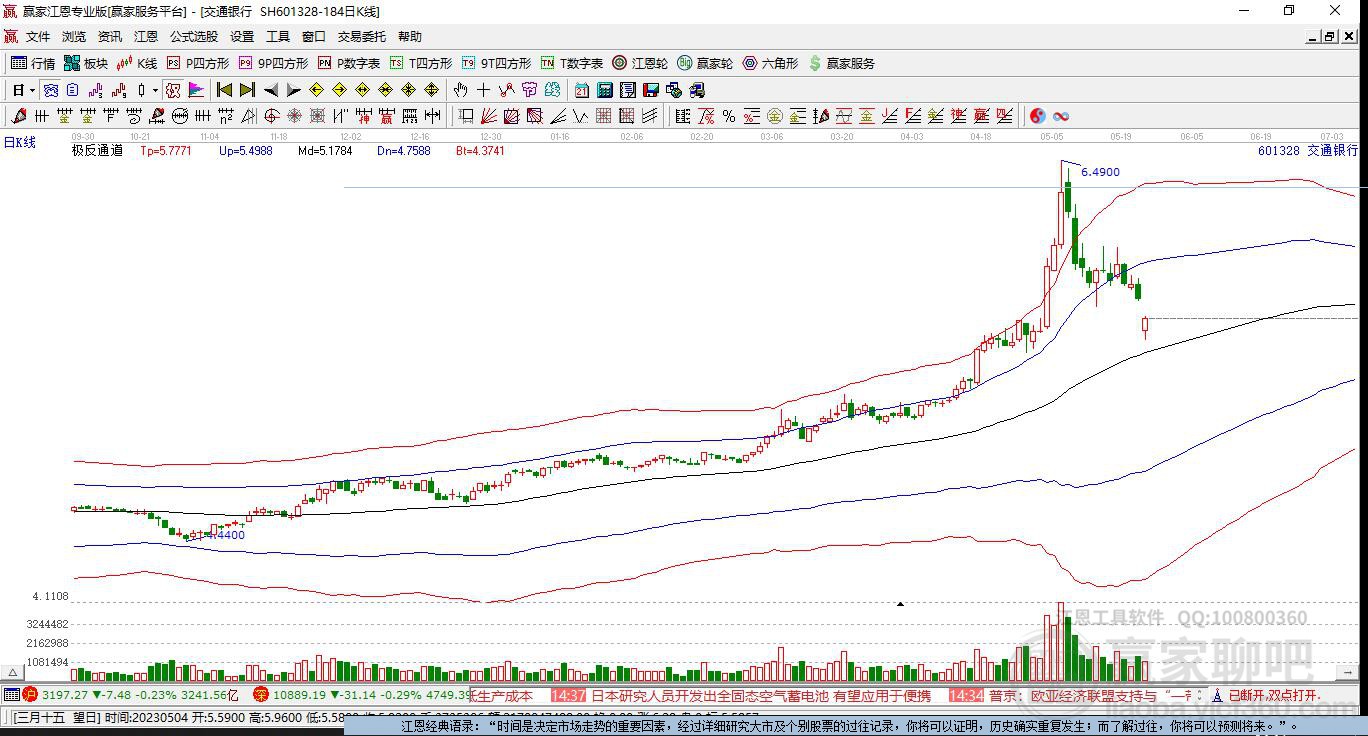The image size is (1368, 736).
Task: Select the hand pan tool
Action: click(x=460, y=90)
